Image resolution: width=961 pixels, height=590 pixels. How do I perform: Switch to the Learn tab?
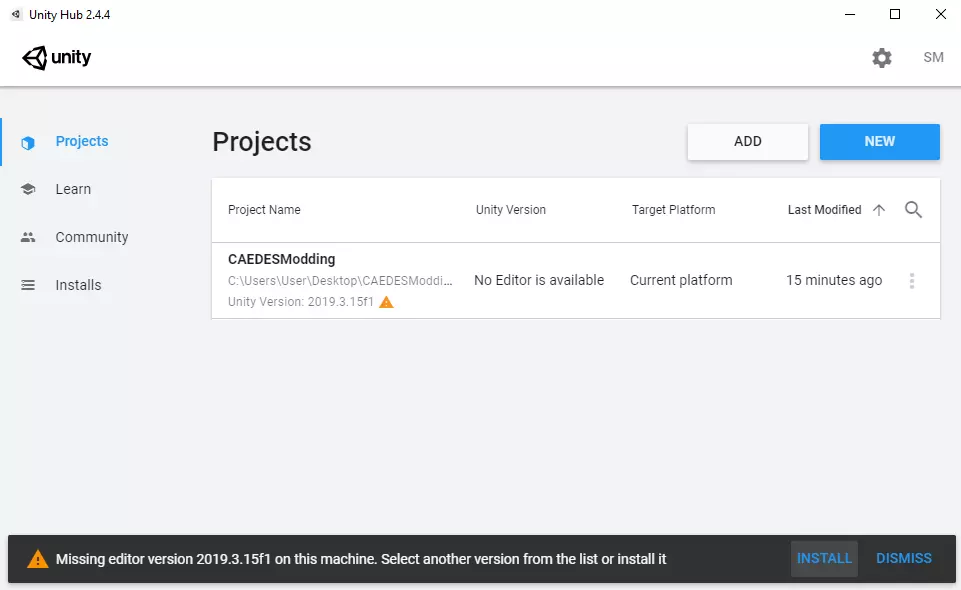click(73, 189)
